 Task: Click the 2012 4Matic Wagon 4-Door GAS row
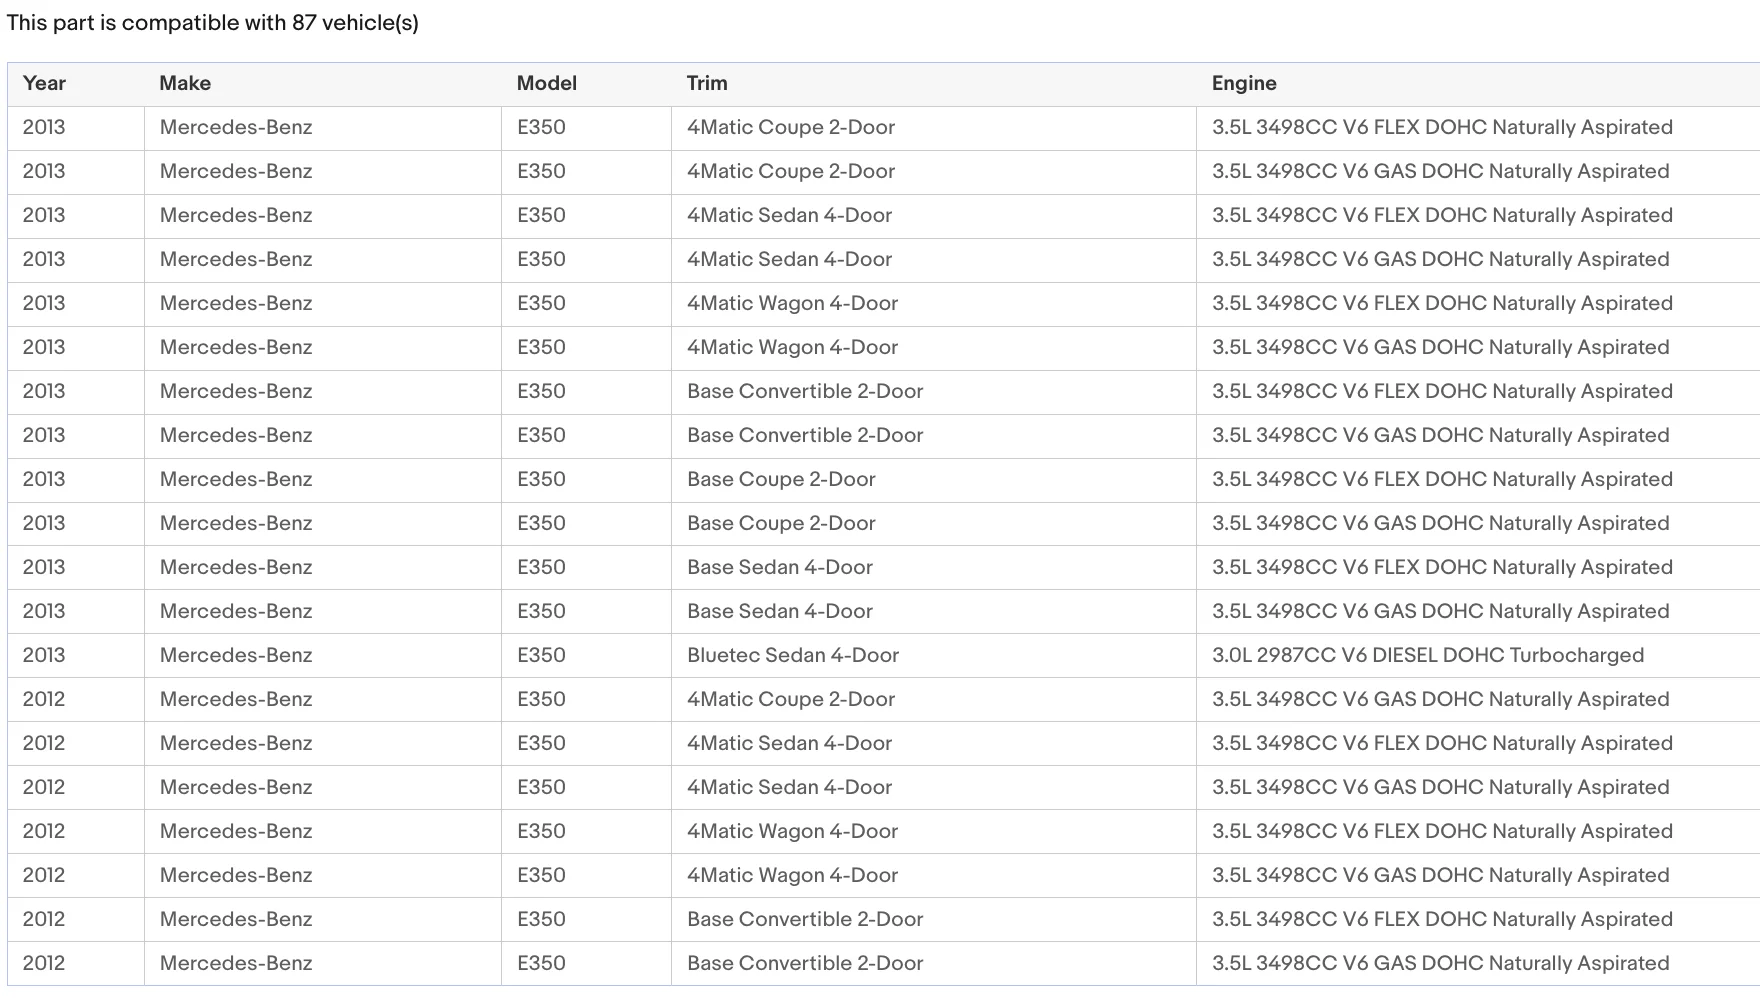884,876
